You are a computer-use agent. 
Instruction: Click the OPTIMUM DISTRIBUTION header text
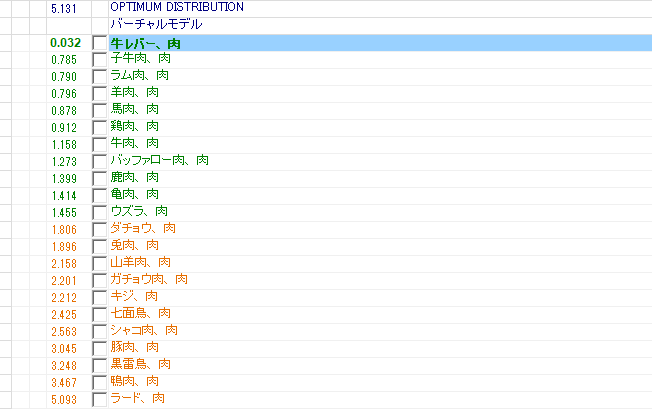point(176,7)
